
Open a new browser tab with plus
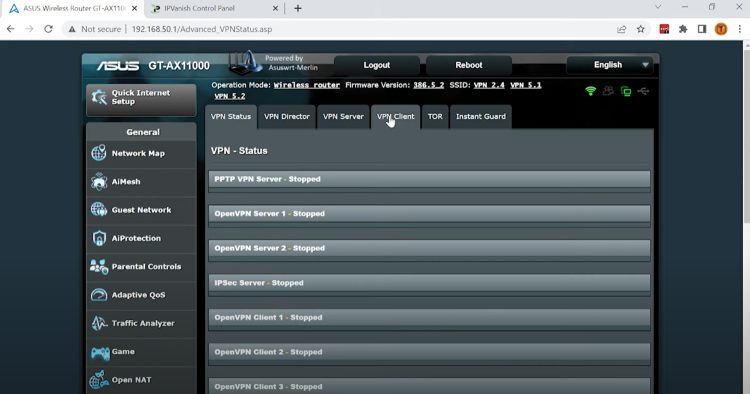[x=298, y=8]
